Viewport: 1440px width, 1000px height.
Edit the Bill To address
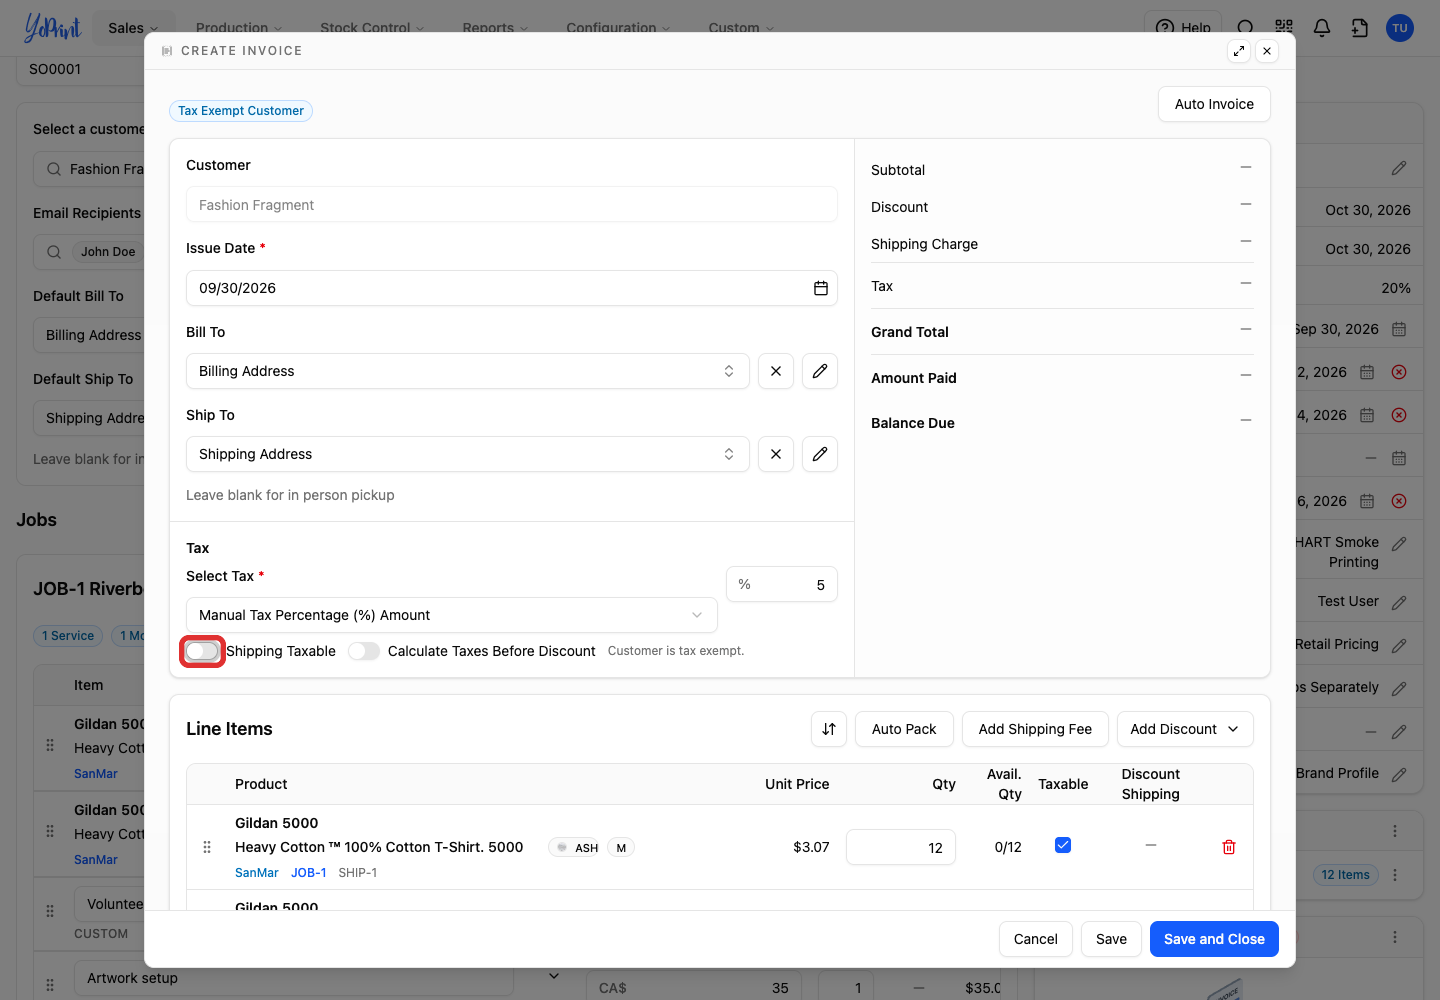pyautogui.click(x=820, y=371)
